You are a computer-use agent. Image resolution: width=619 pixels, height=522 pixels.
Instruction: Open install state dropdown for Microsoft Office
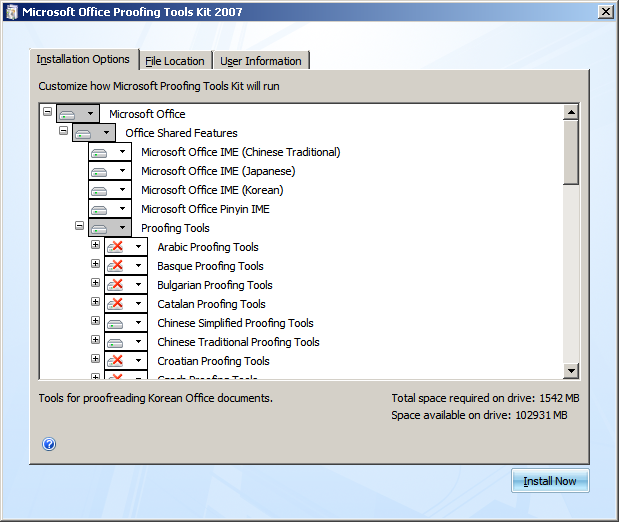point(78,114)
